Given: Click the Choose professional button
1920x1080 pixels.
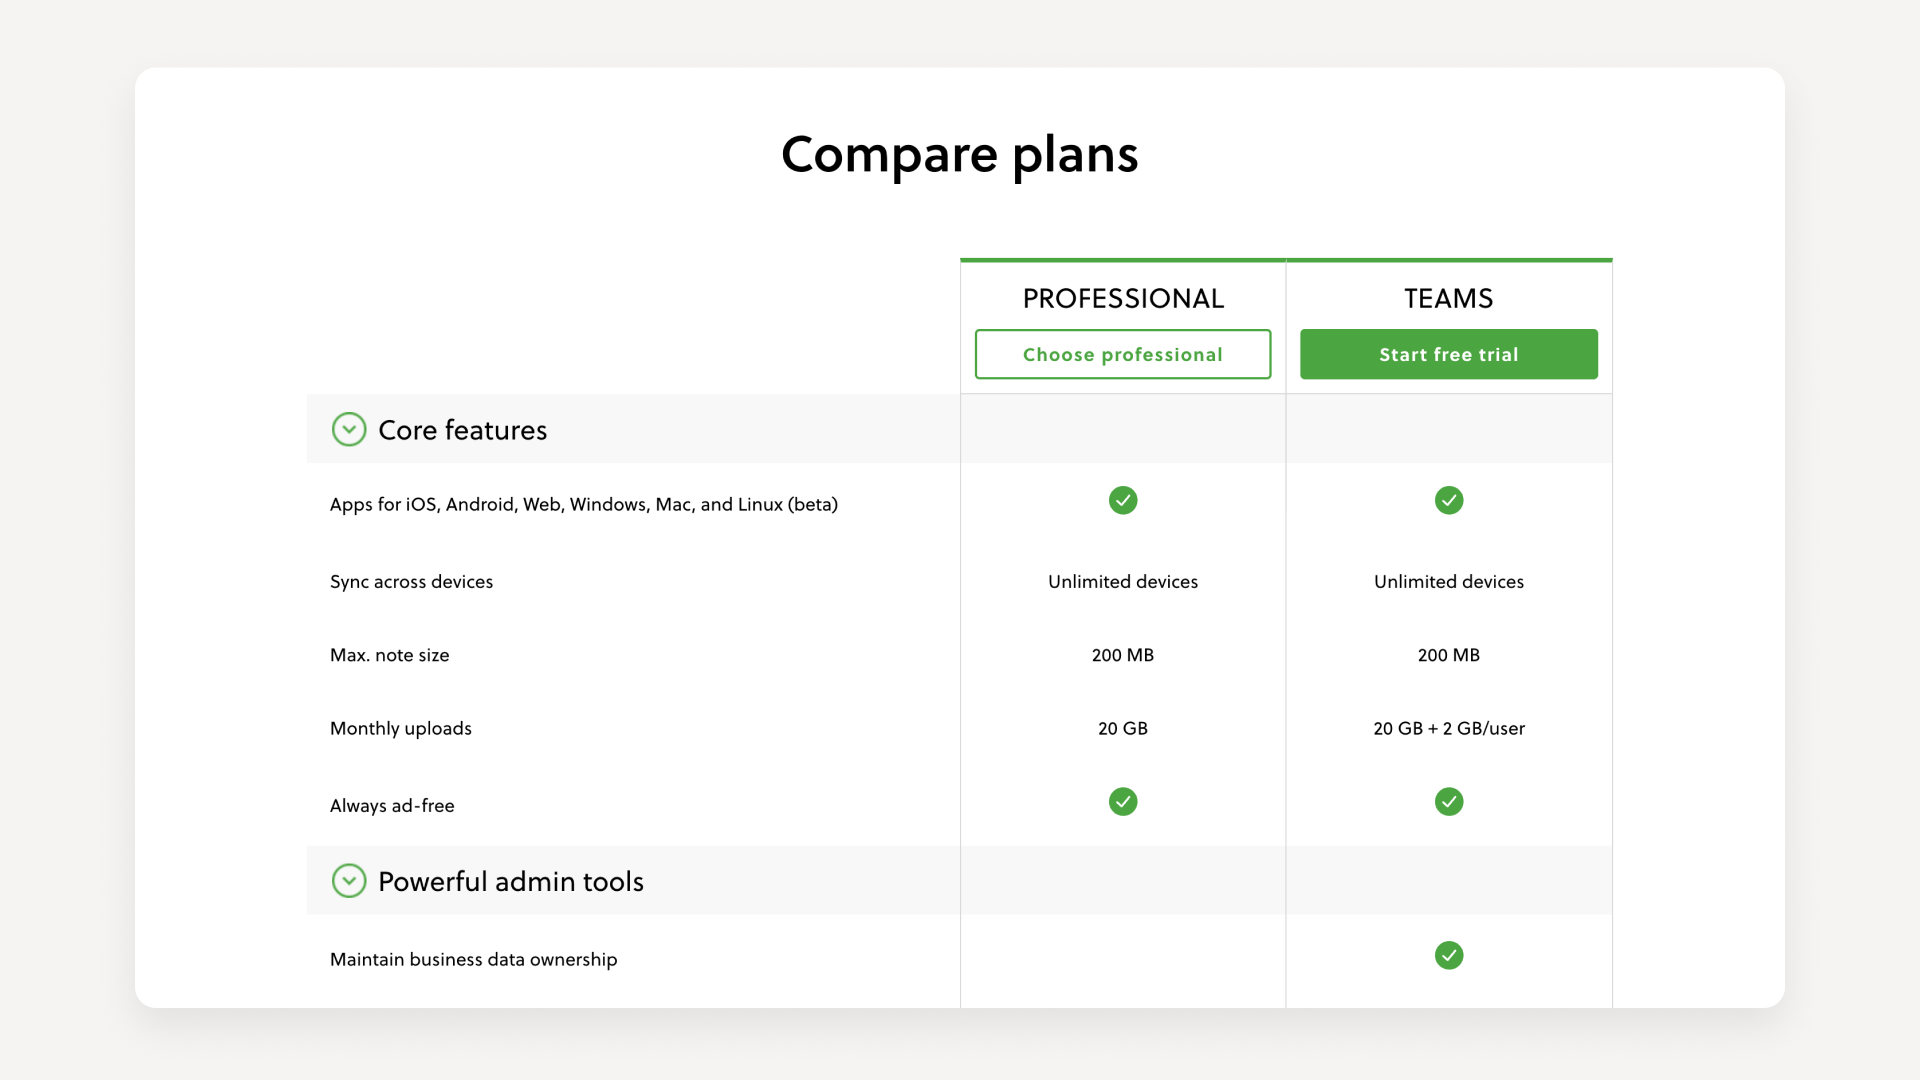Looking at the screenshot, I should 1122,354.
